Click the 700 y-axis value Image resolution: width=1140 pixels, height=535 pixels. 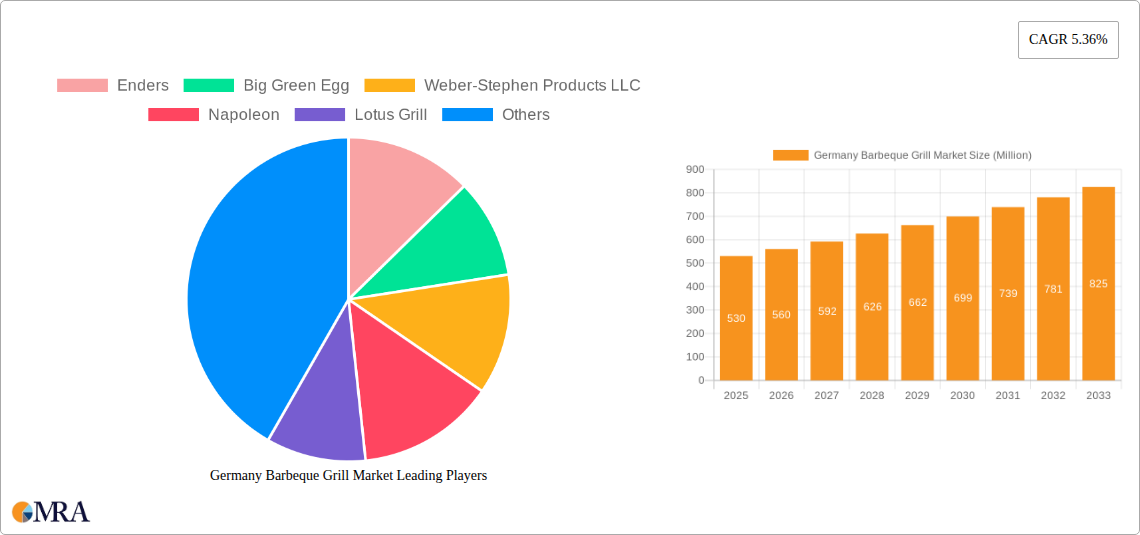[x=695, y=216]
